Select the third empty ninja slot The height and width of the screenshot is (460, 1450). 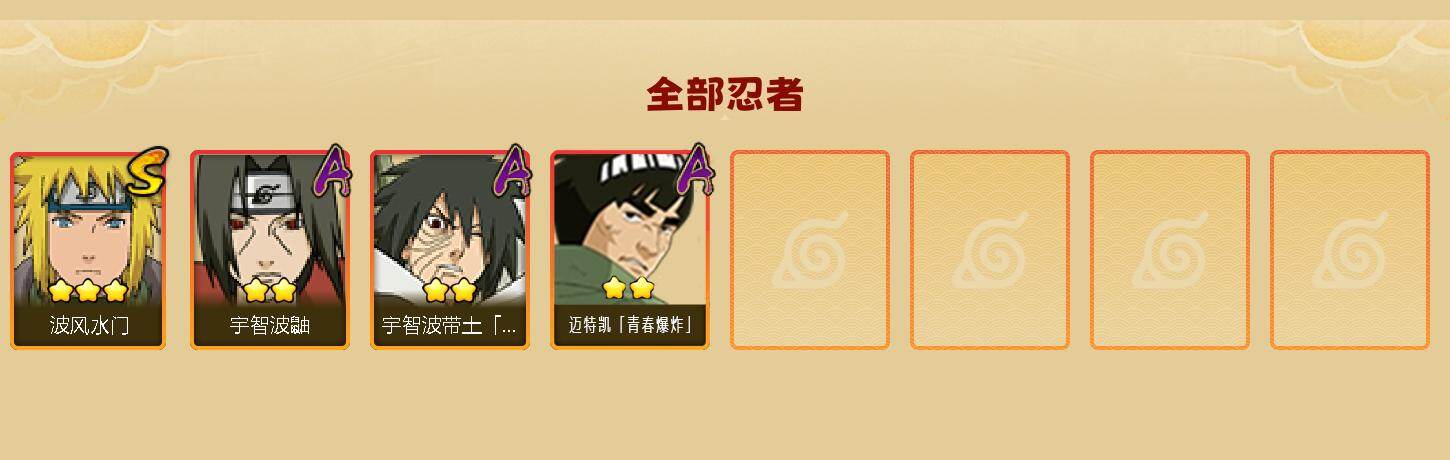1170,250
